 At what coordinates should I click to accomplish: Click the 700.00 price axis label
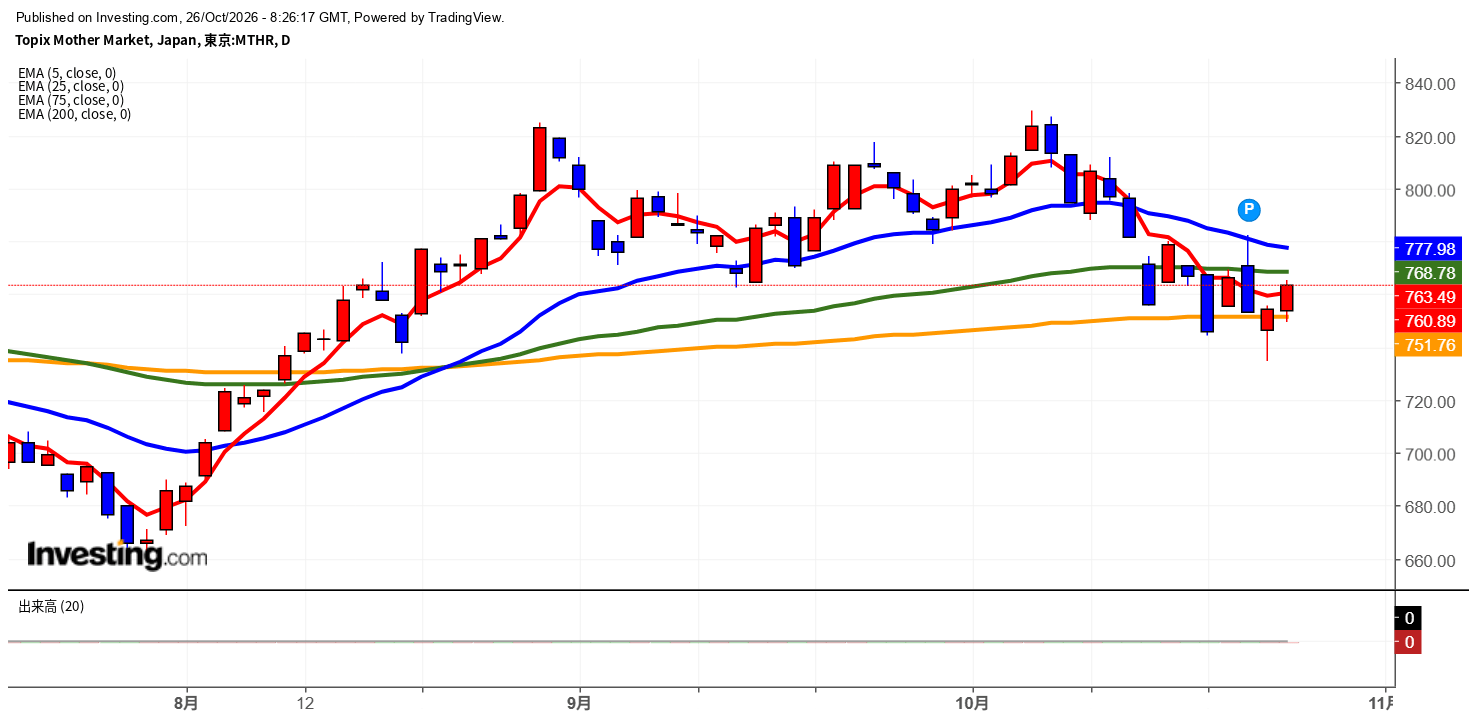coord(1429,454)
